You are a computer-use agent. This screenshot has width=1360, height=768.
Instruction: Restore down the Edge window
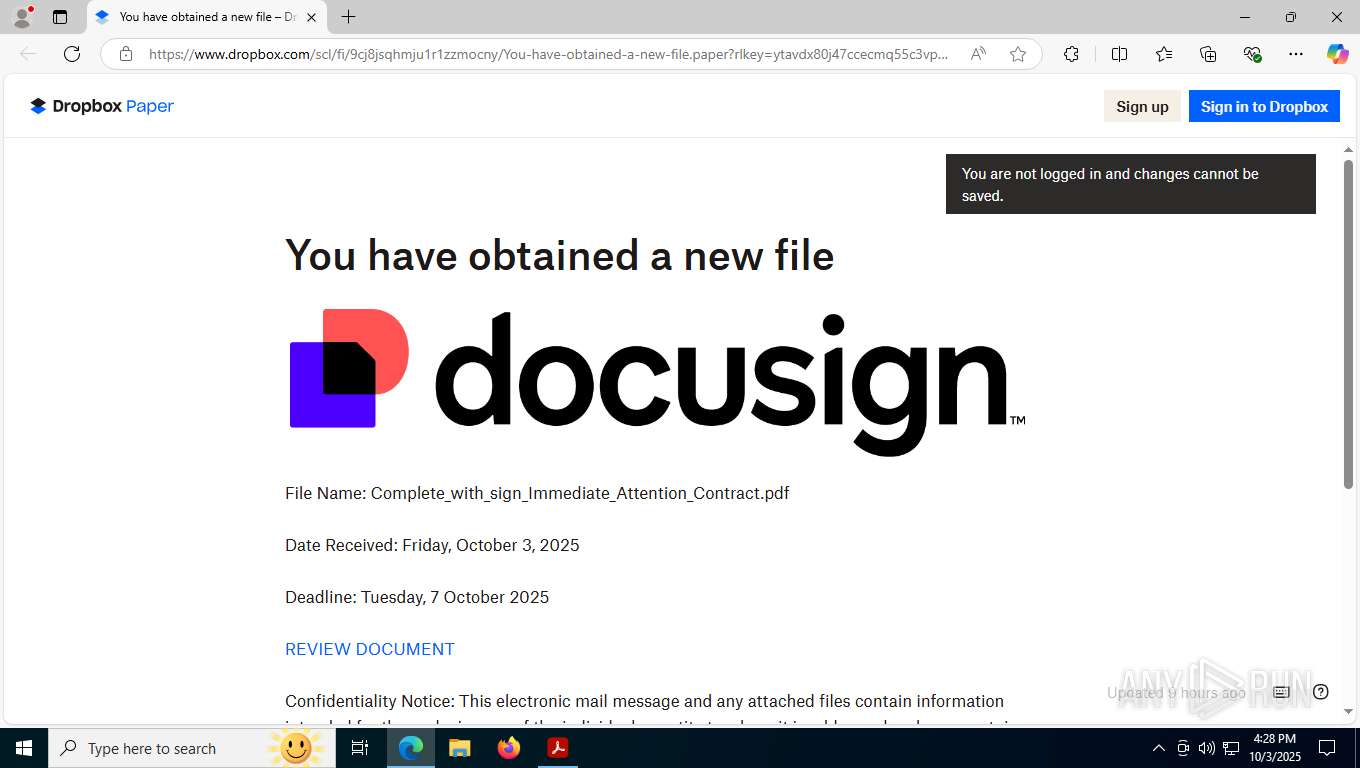pos(1291,17)
